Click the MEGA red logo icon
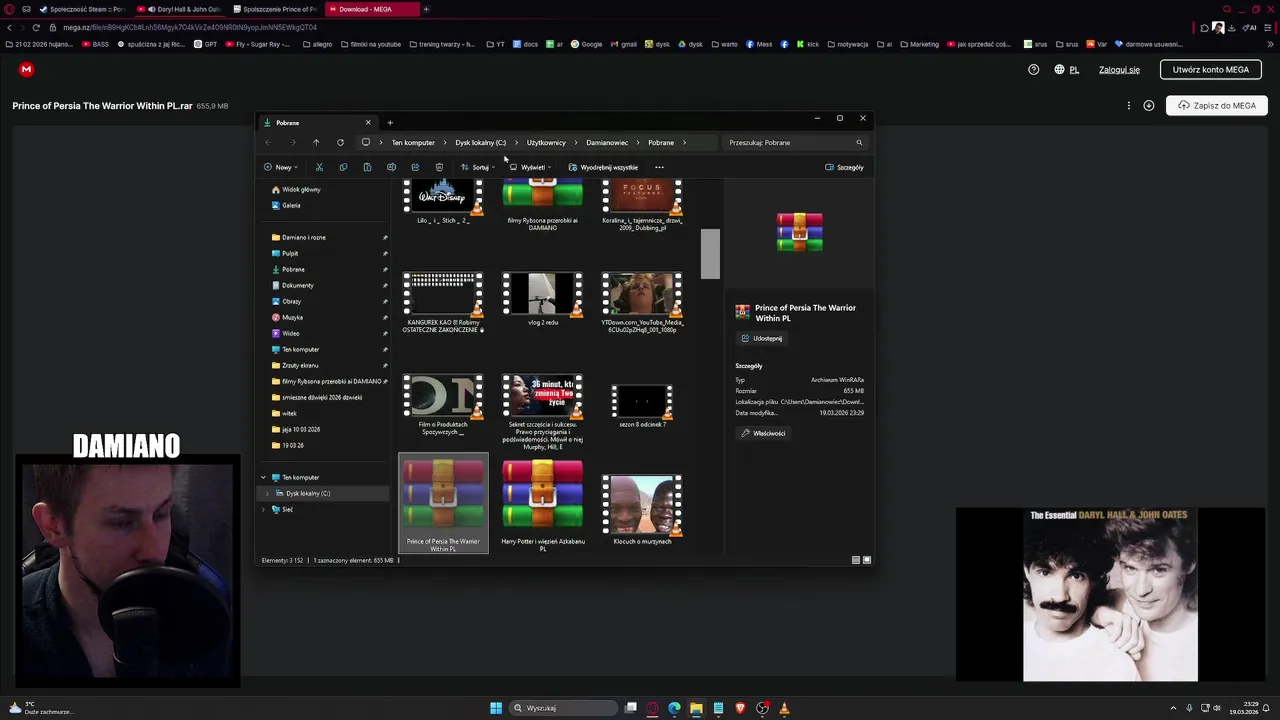1280x720 pixels. coord(26,69)
